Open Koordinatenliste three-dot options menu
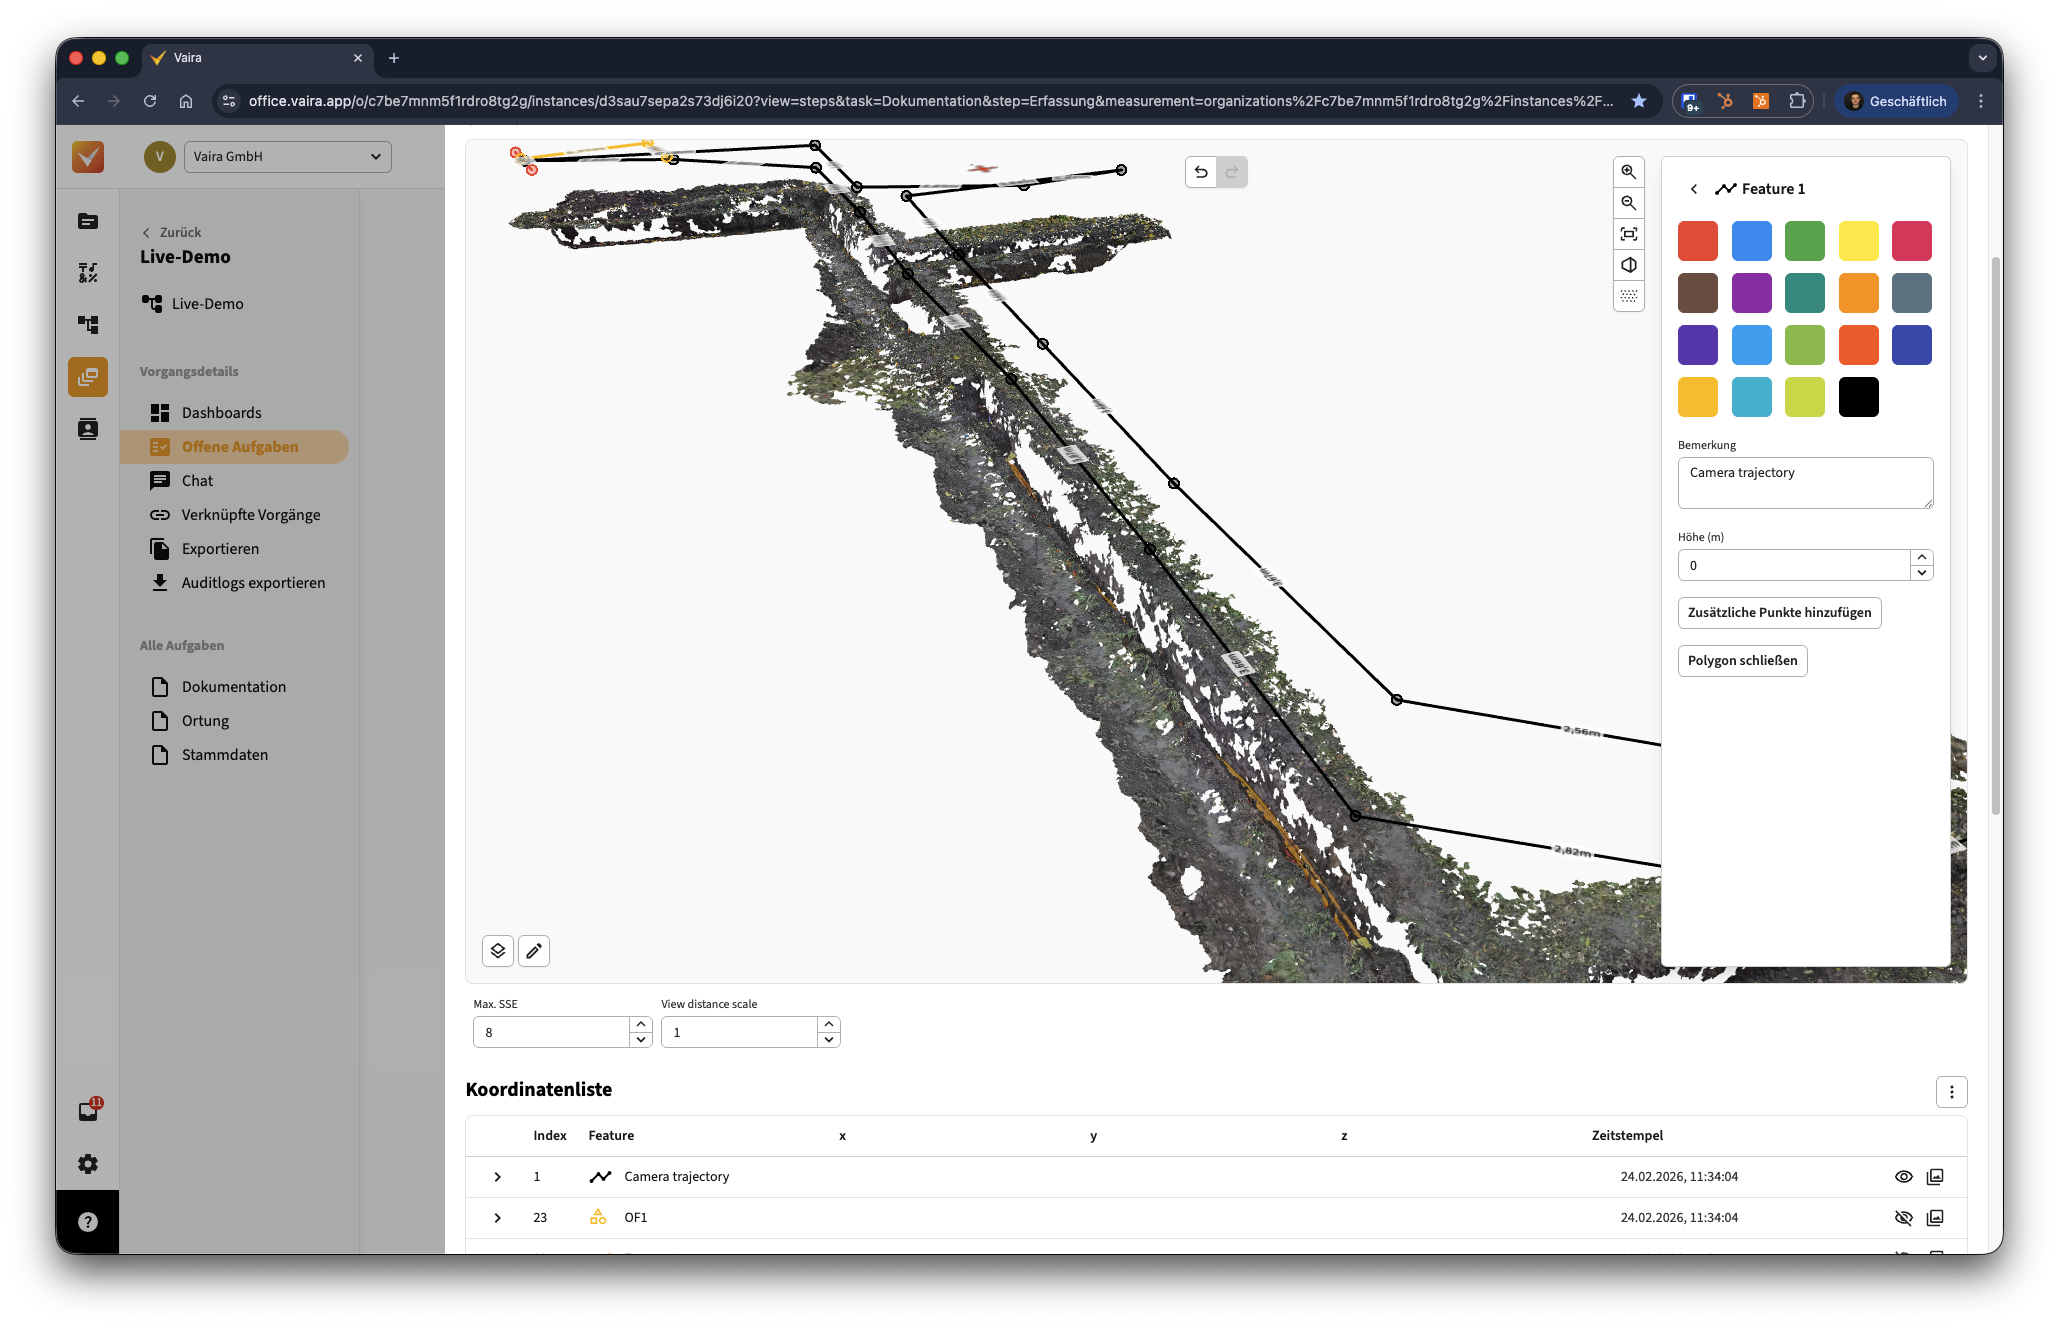The height and width of the screenshot is (1328, 2059). click(1951, 1092)
